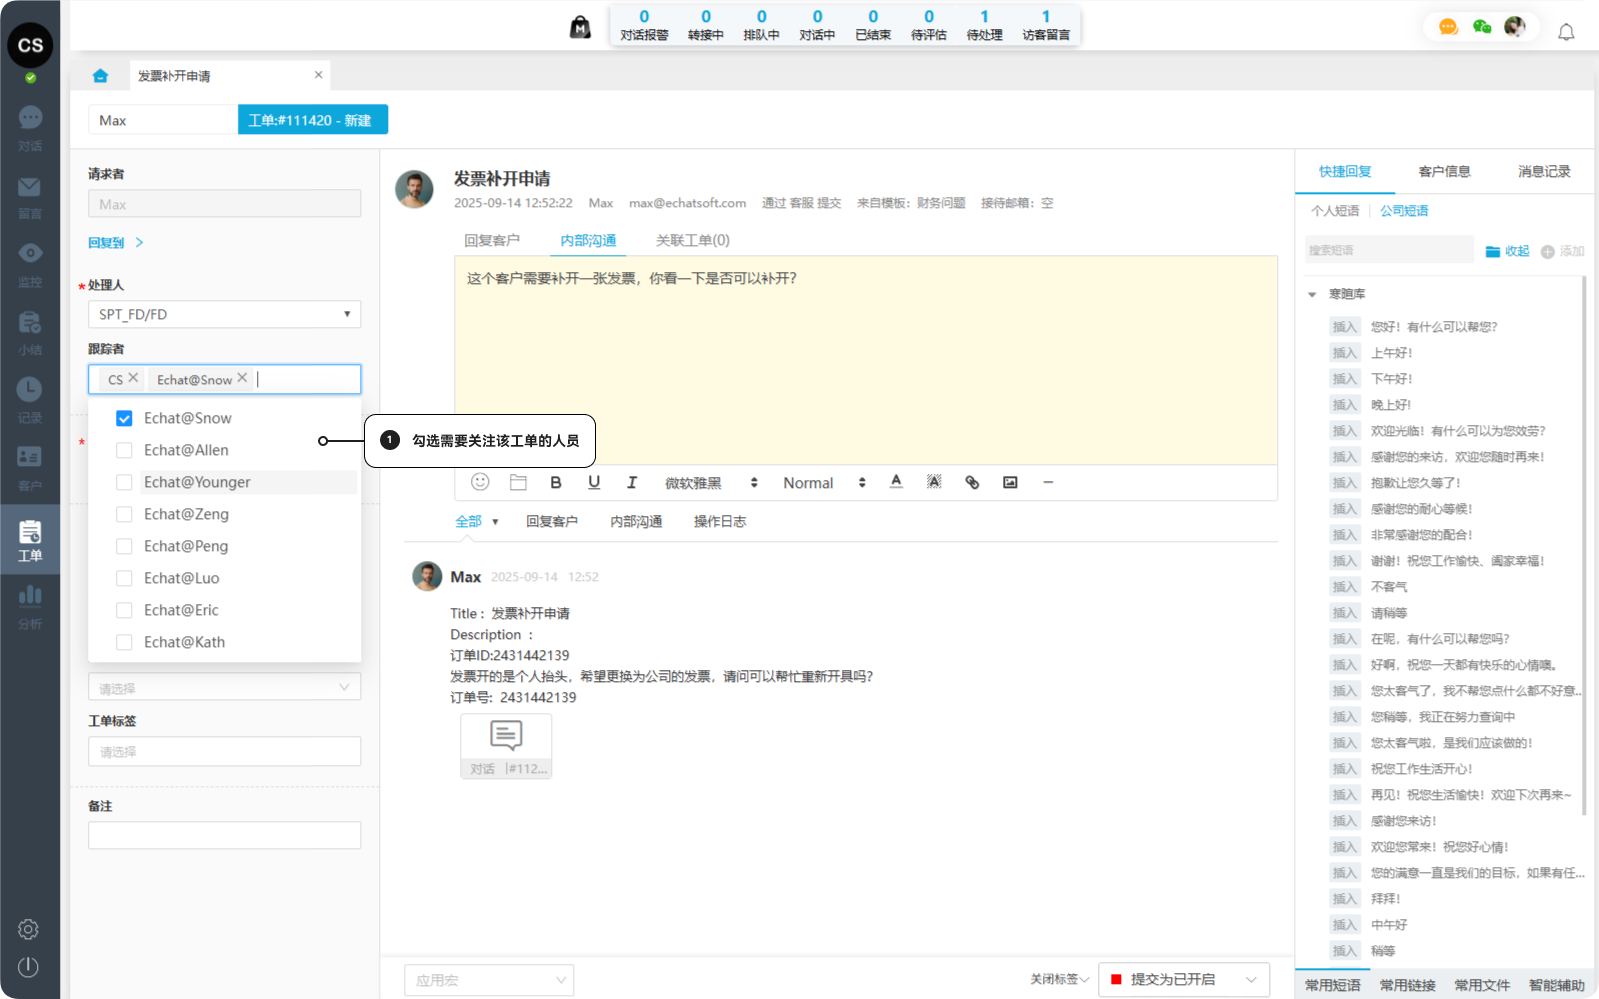Expand the 应用宏 macro dropdown
Viewport: 1599px width, 999px height.
[x=489, y=980]
